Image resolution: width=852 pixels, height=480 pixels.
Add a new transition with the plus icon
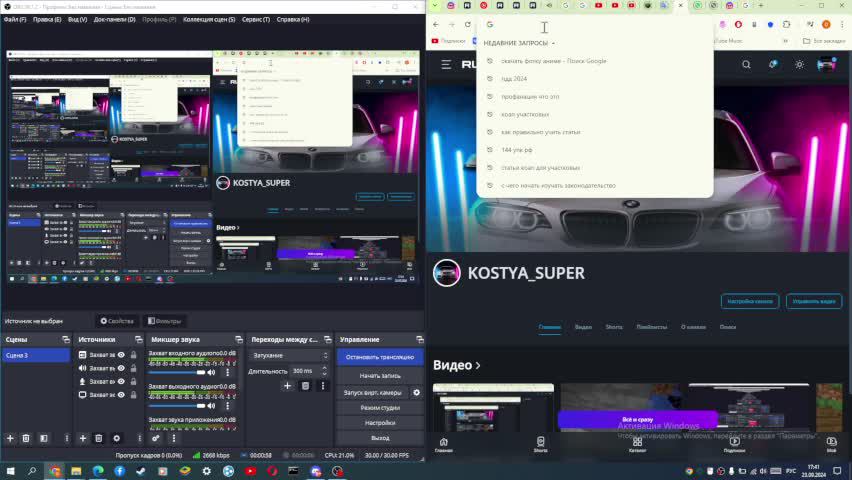tap(287, 386)
